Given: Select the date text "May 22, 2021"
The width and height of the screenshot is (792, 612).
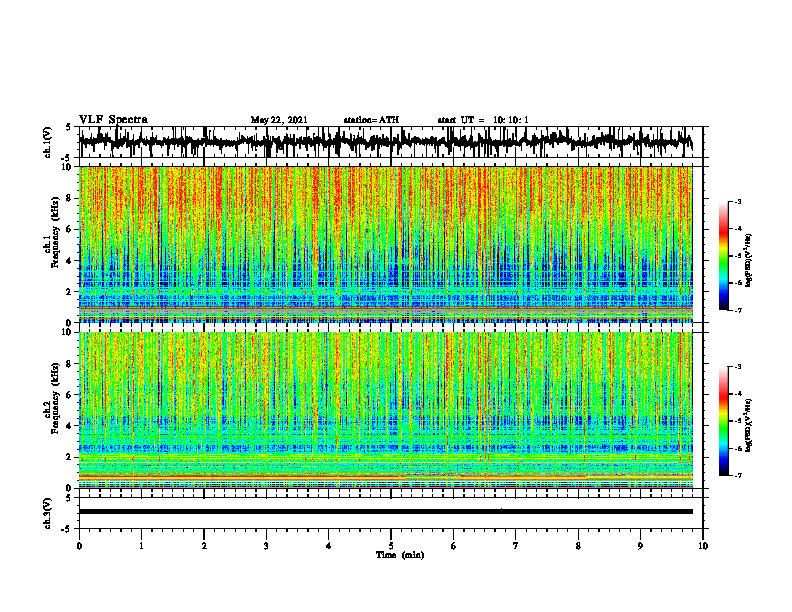Looking at the screenshot, I should [279, 120].
